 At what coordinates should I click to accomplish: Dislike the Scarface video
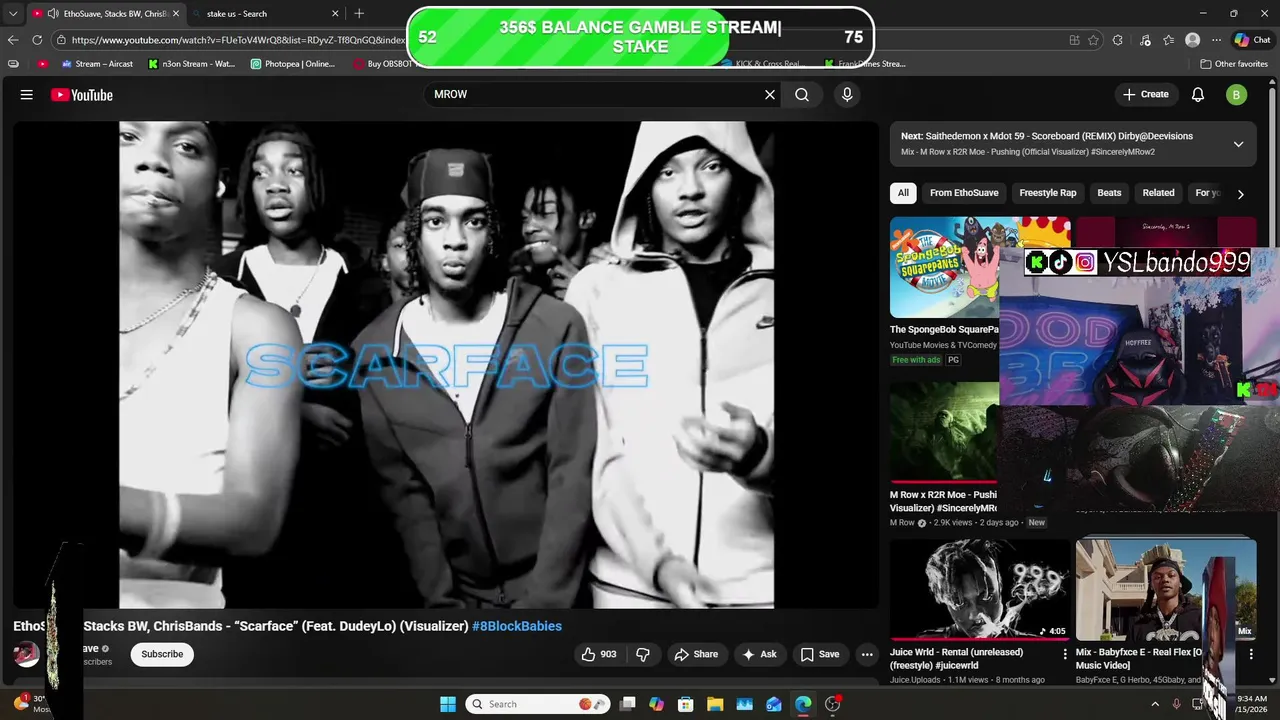point(643,654)
